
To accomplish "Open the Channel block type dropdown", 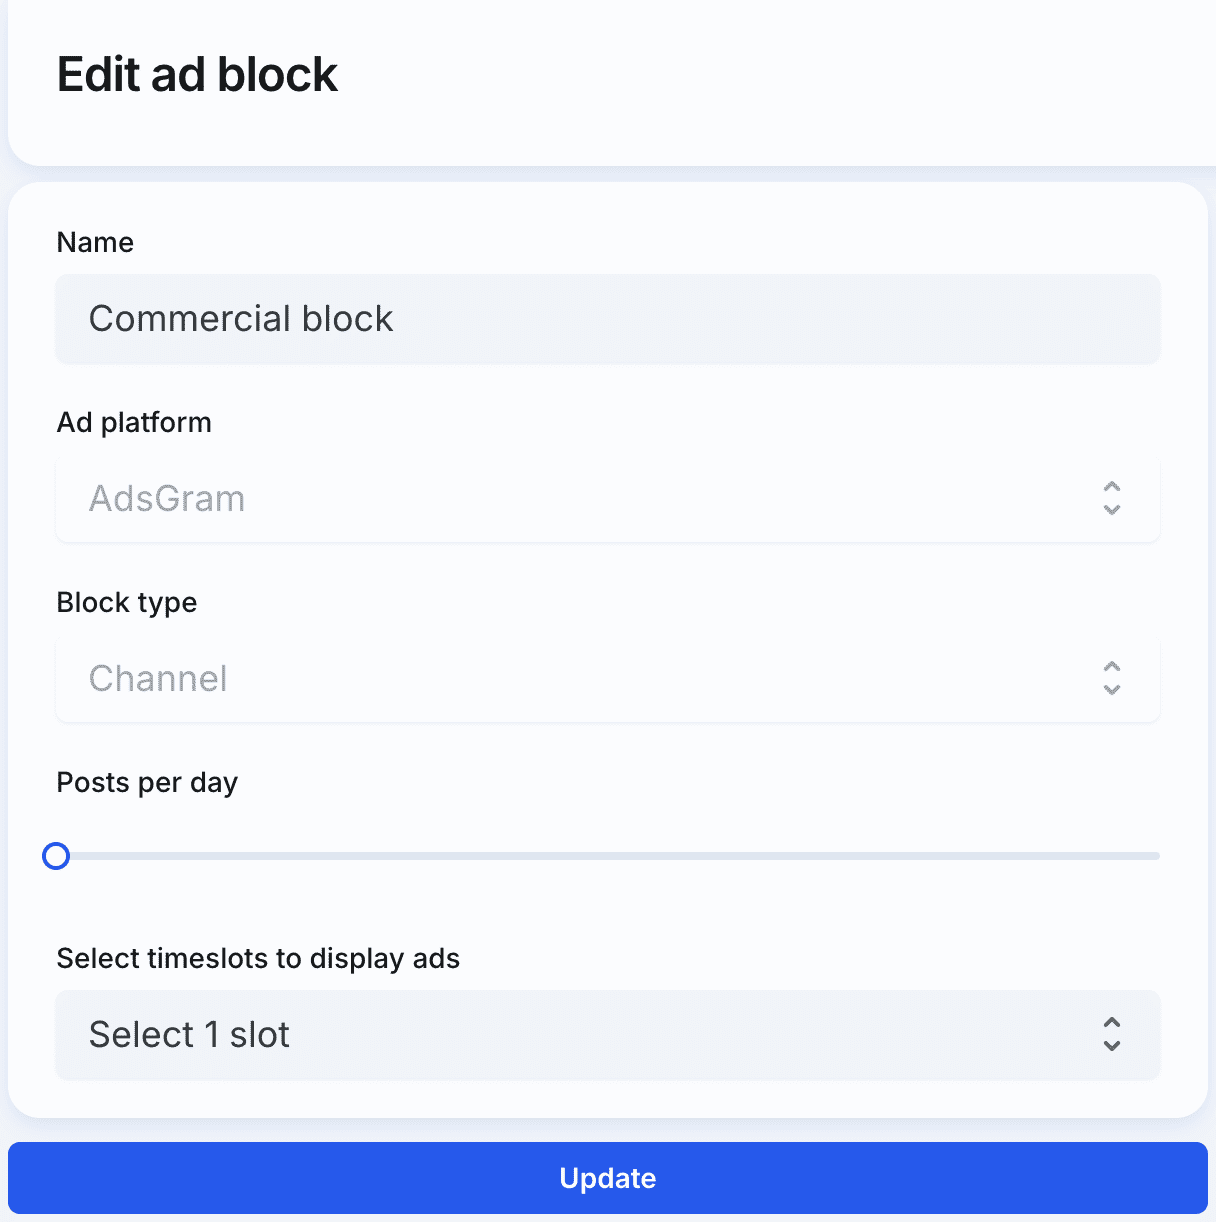I will (608, 678).
